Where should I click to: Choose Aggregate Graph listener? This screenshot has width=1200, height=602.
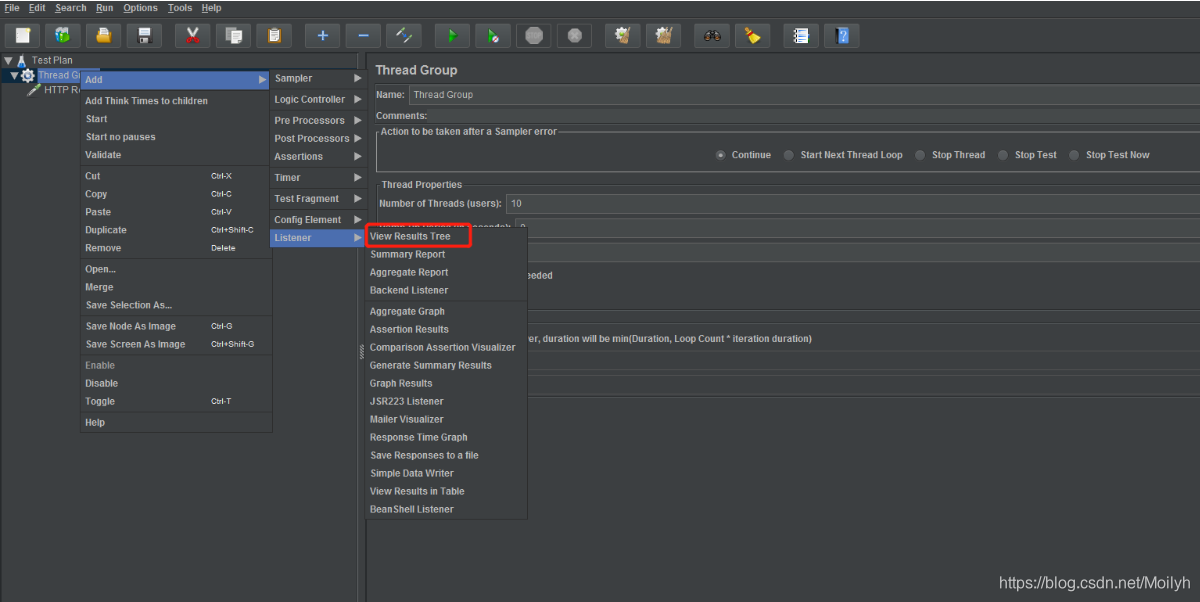pyautogui.click(x=446, y=311)
